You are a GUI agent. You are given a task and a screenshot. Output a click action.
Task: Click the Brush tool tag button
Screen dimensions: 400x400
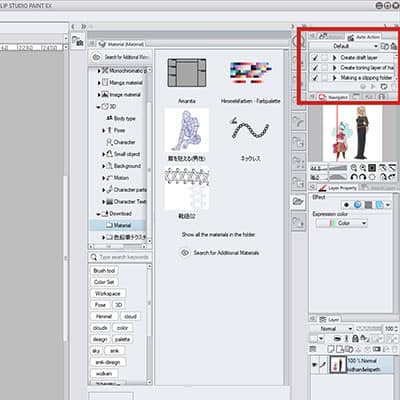coord(104,271)
